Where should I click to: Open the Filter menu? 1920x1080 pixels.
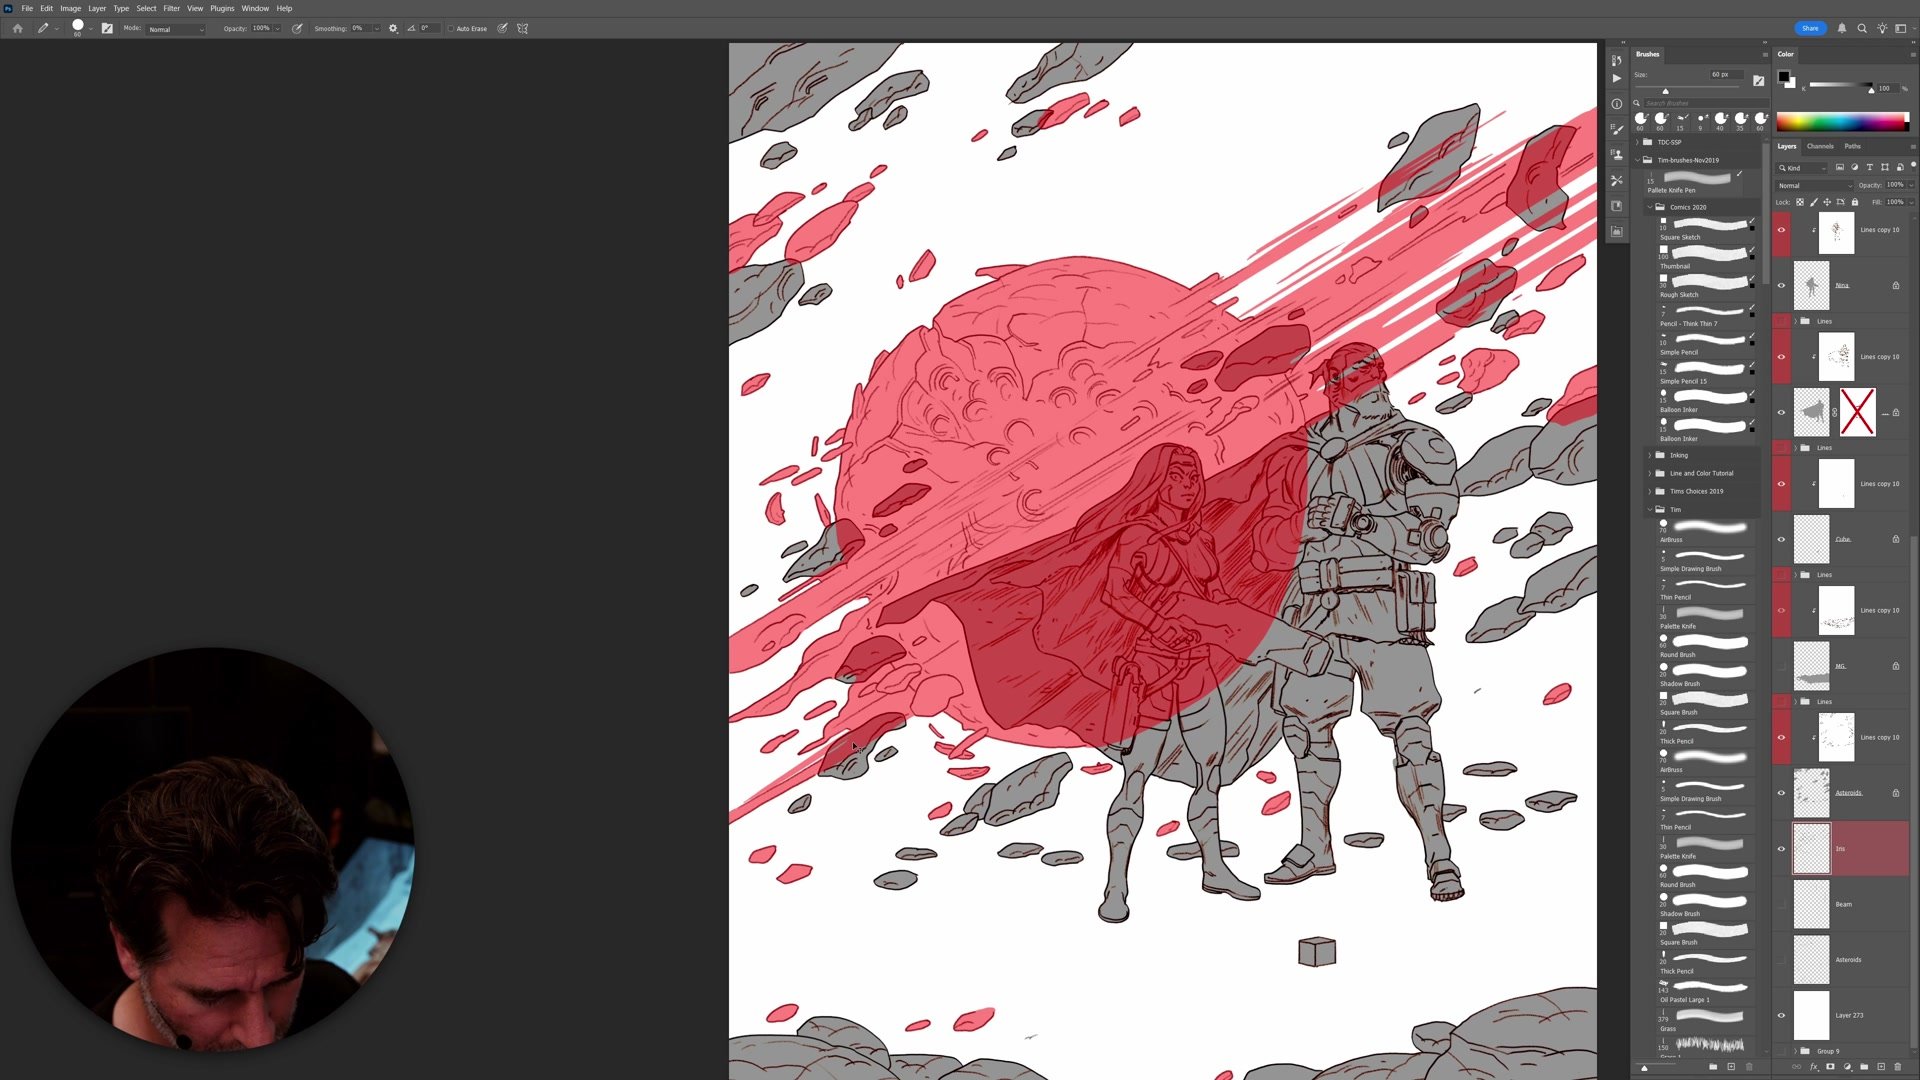171,8
